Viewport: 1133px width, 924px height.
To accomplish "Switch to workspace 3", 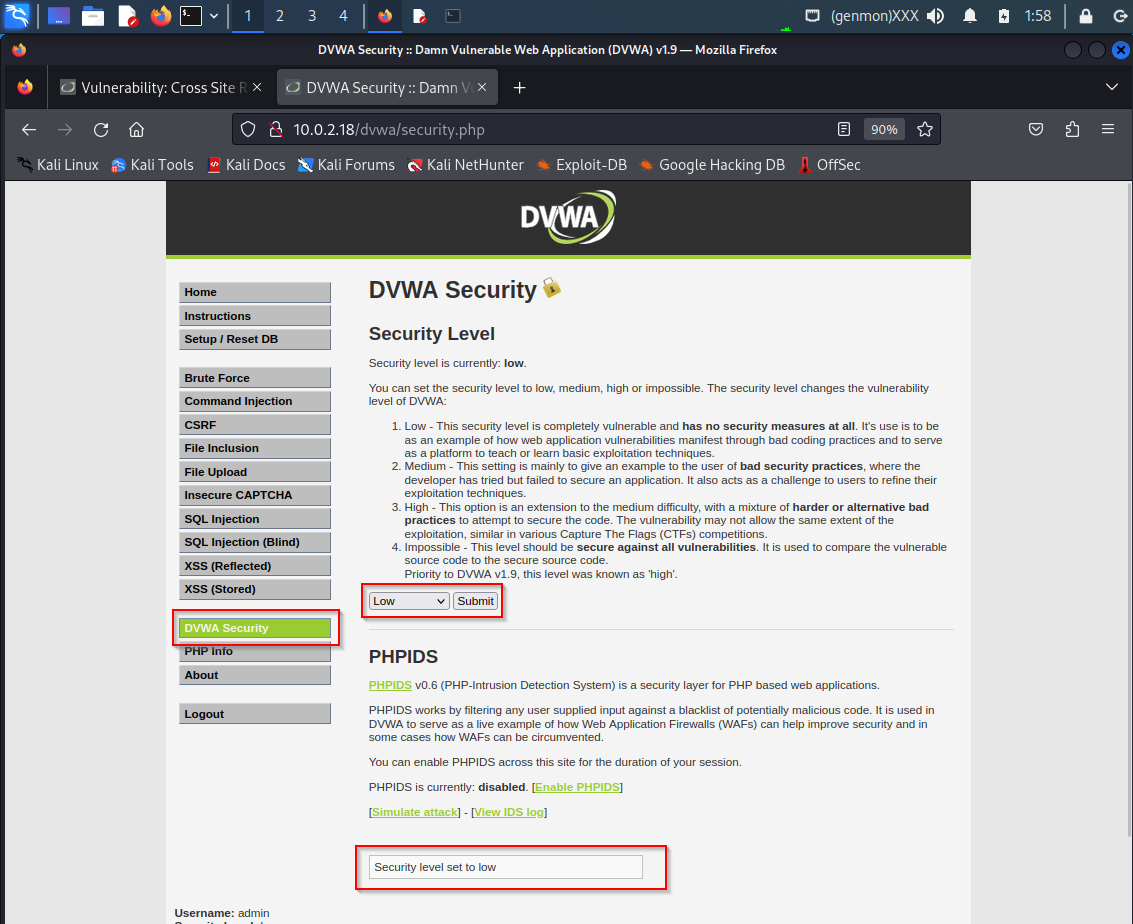I will click(311, 16).
